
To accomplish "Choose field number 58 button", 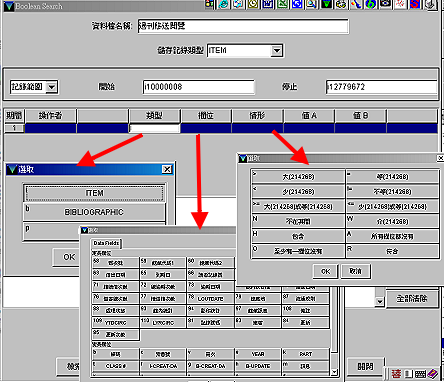I will click(x=115, y=263).
